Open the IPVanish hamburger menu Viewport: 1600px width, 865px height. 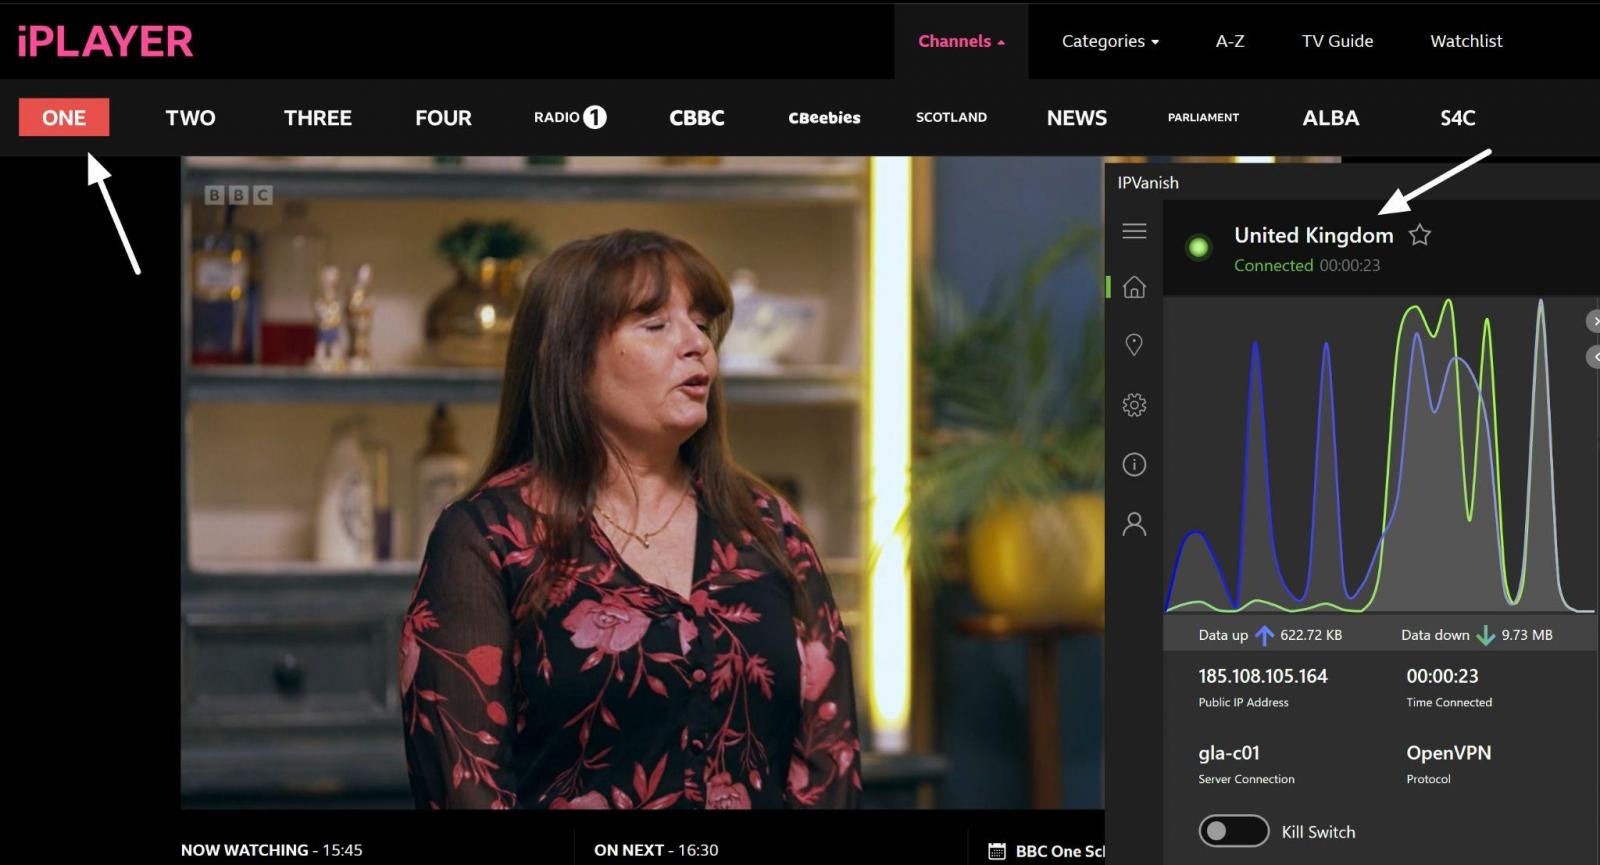tap(1134, 231)
